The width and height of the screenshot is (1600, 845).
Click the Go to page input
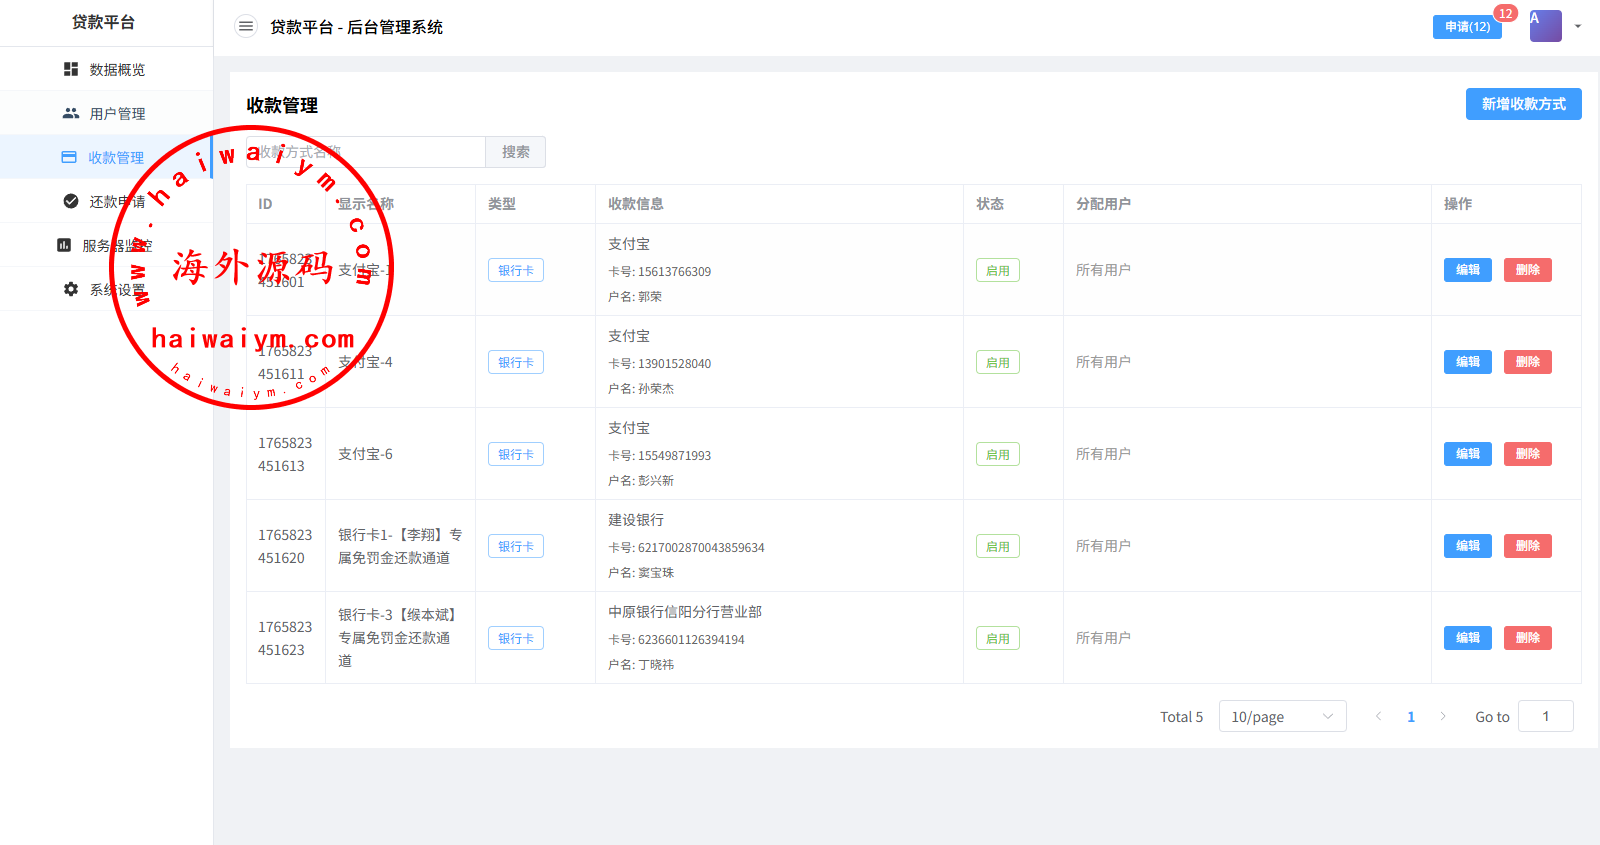pyautogui.click(x=1545, y=716)
